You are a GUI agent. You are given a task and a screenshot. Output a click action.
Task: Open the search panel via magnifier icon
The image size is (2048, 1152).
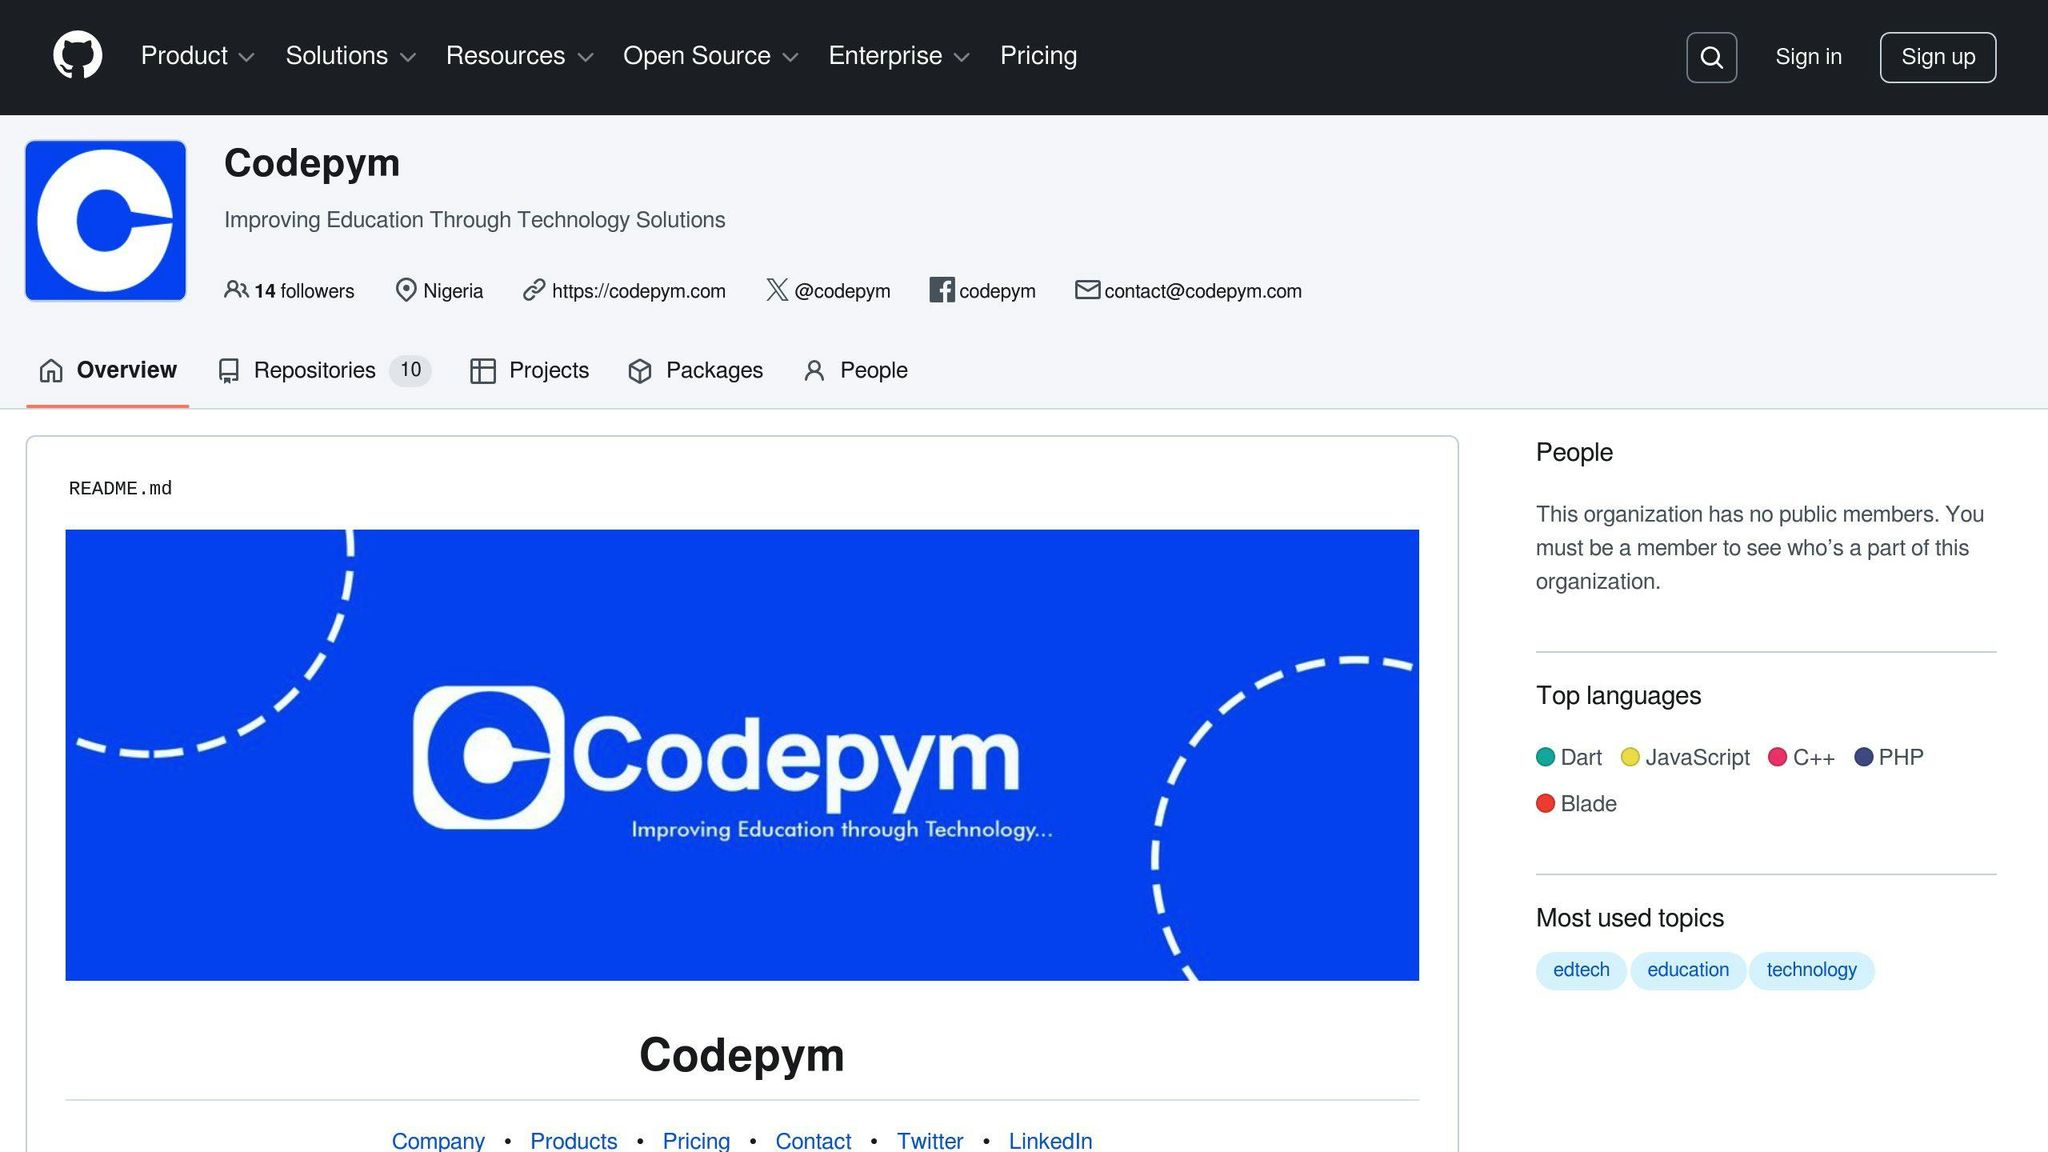click(1711, 58)
